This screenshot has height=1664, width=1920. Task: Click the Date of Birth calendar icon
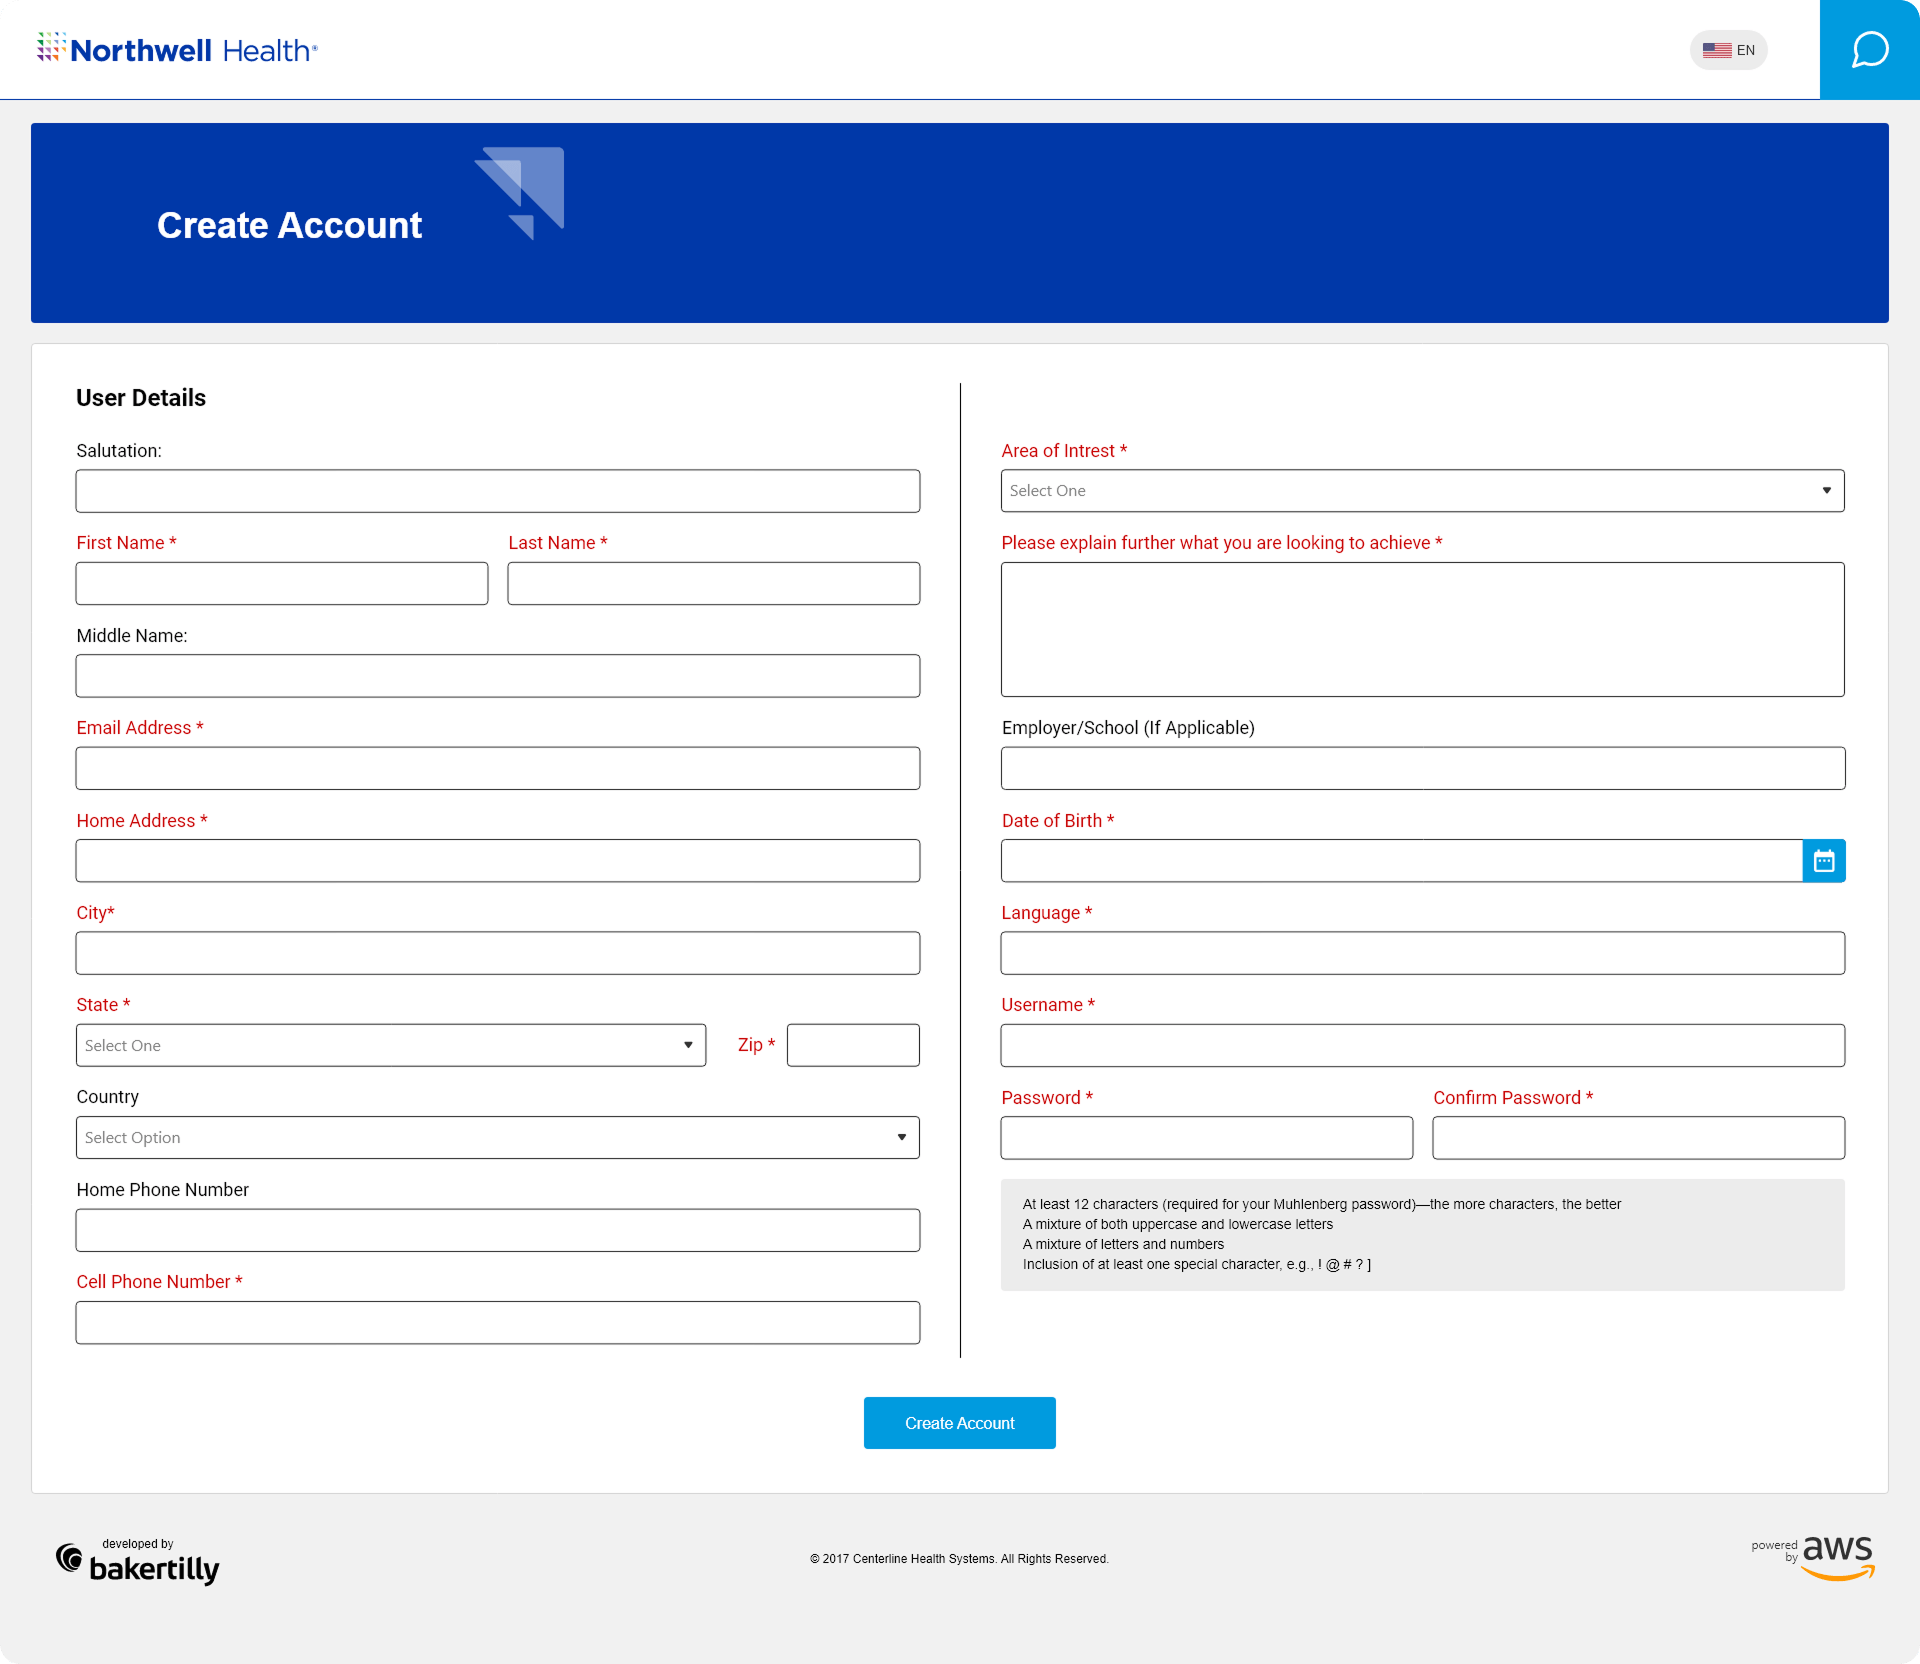pos(1823,861)
